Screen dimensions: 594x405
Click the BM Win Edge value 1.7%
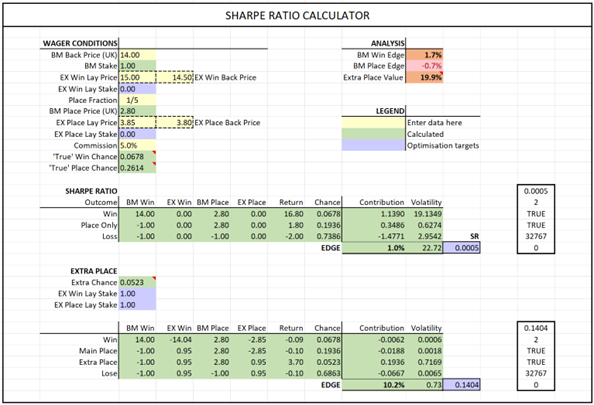click(x=424, y=55)
